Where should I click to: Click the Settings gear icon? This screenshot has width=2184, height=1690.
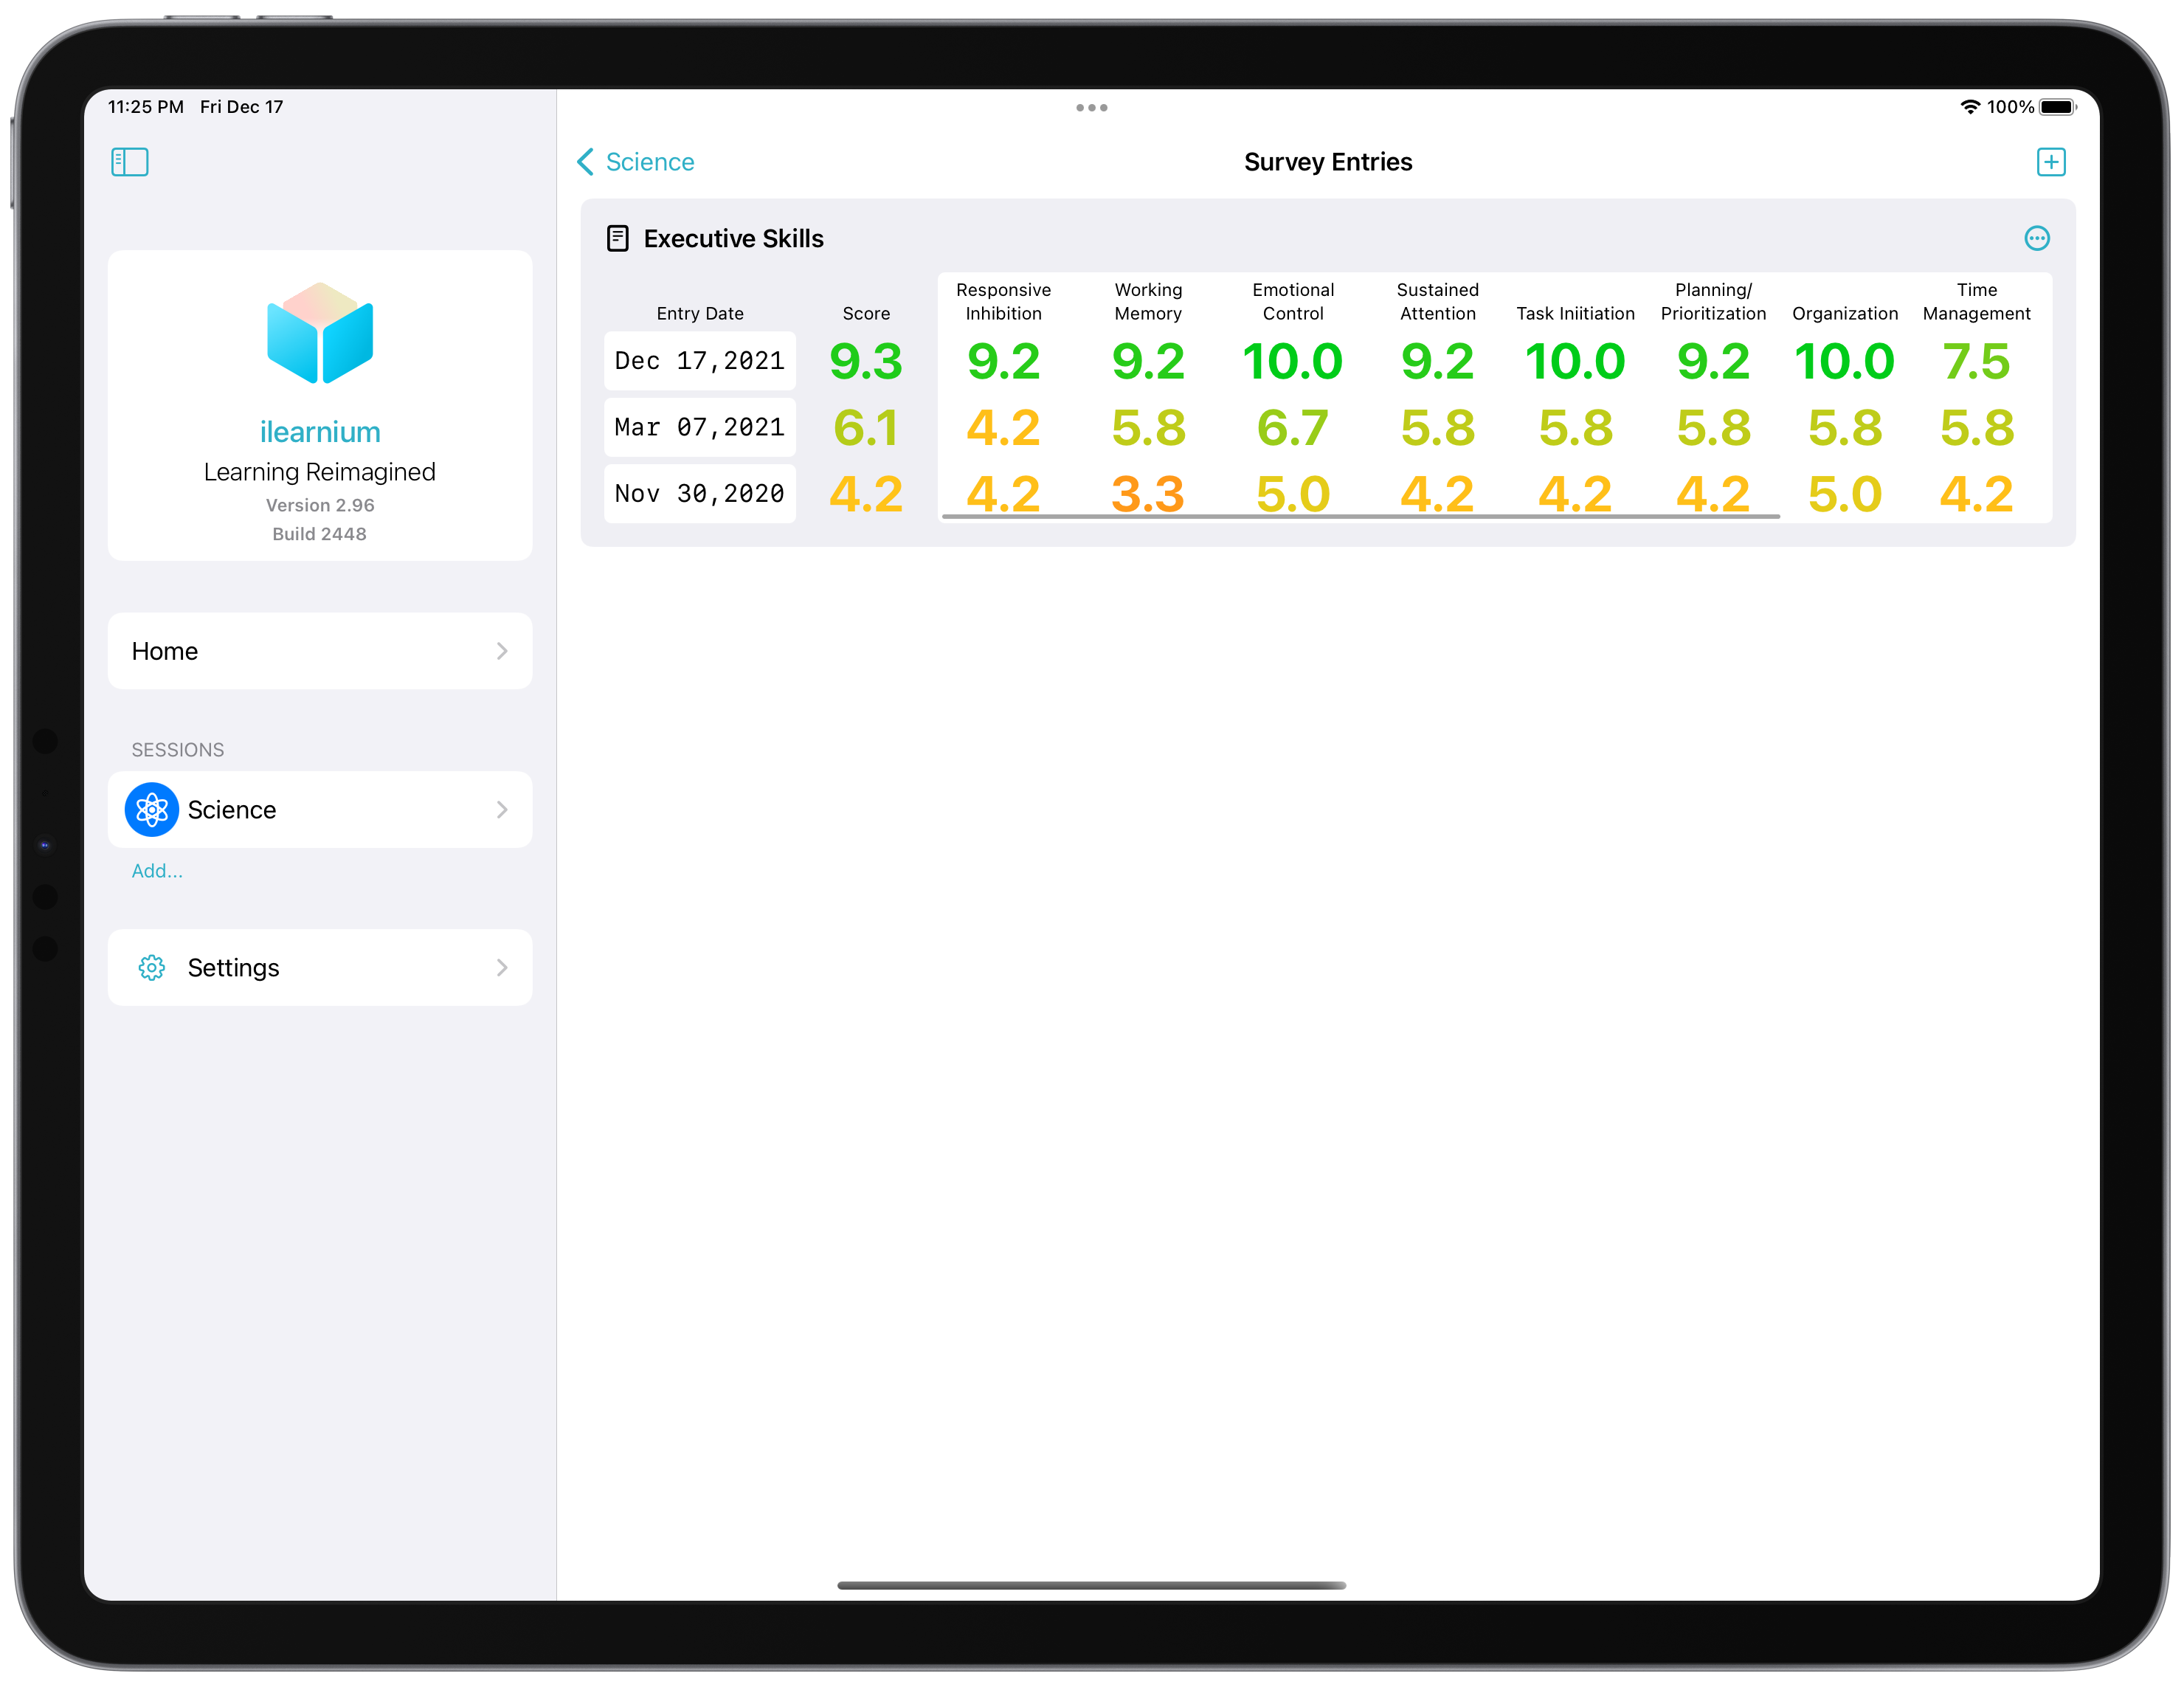(x=152, y=967)
